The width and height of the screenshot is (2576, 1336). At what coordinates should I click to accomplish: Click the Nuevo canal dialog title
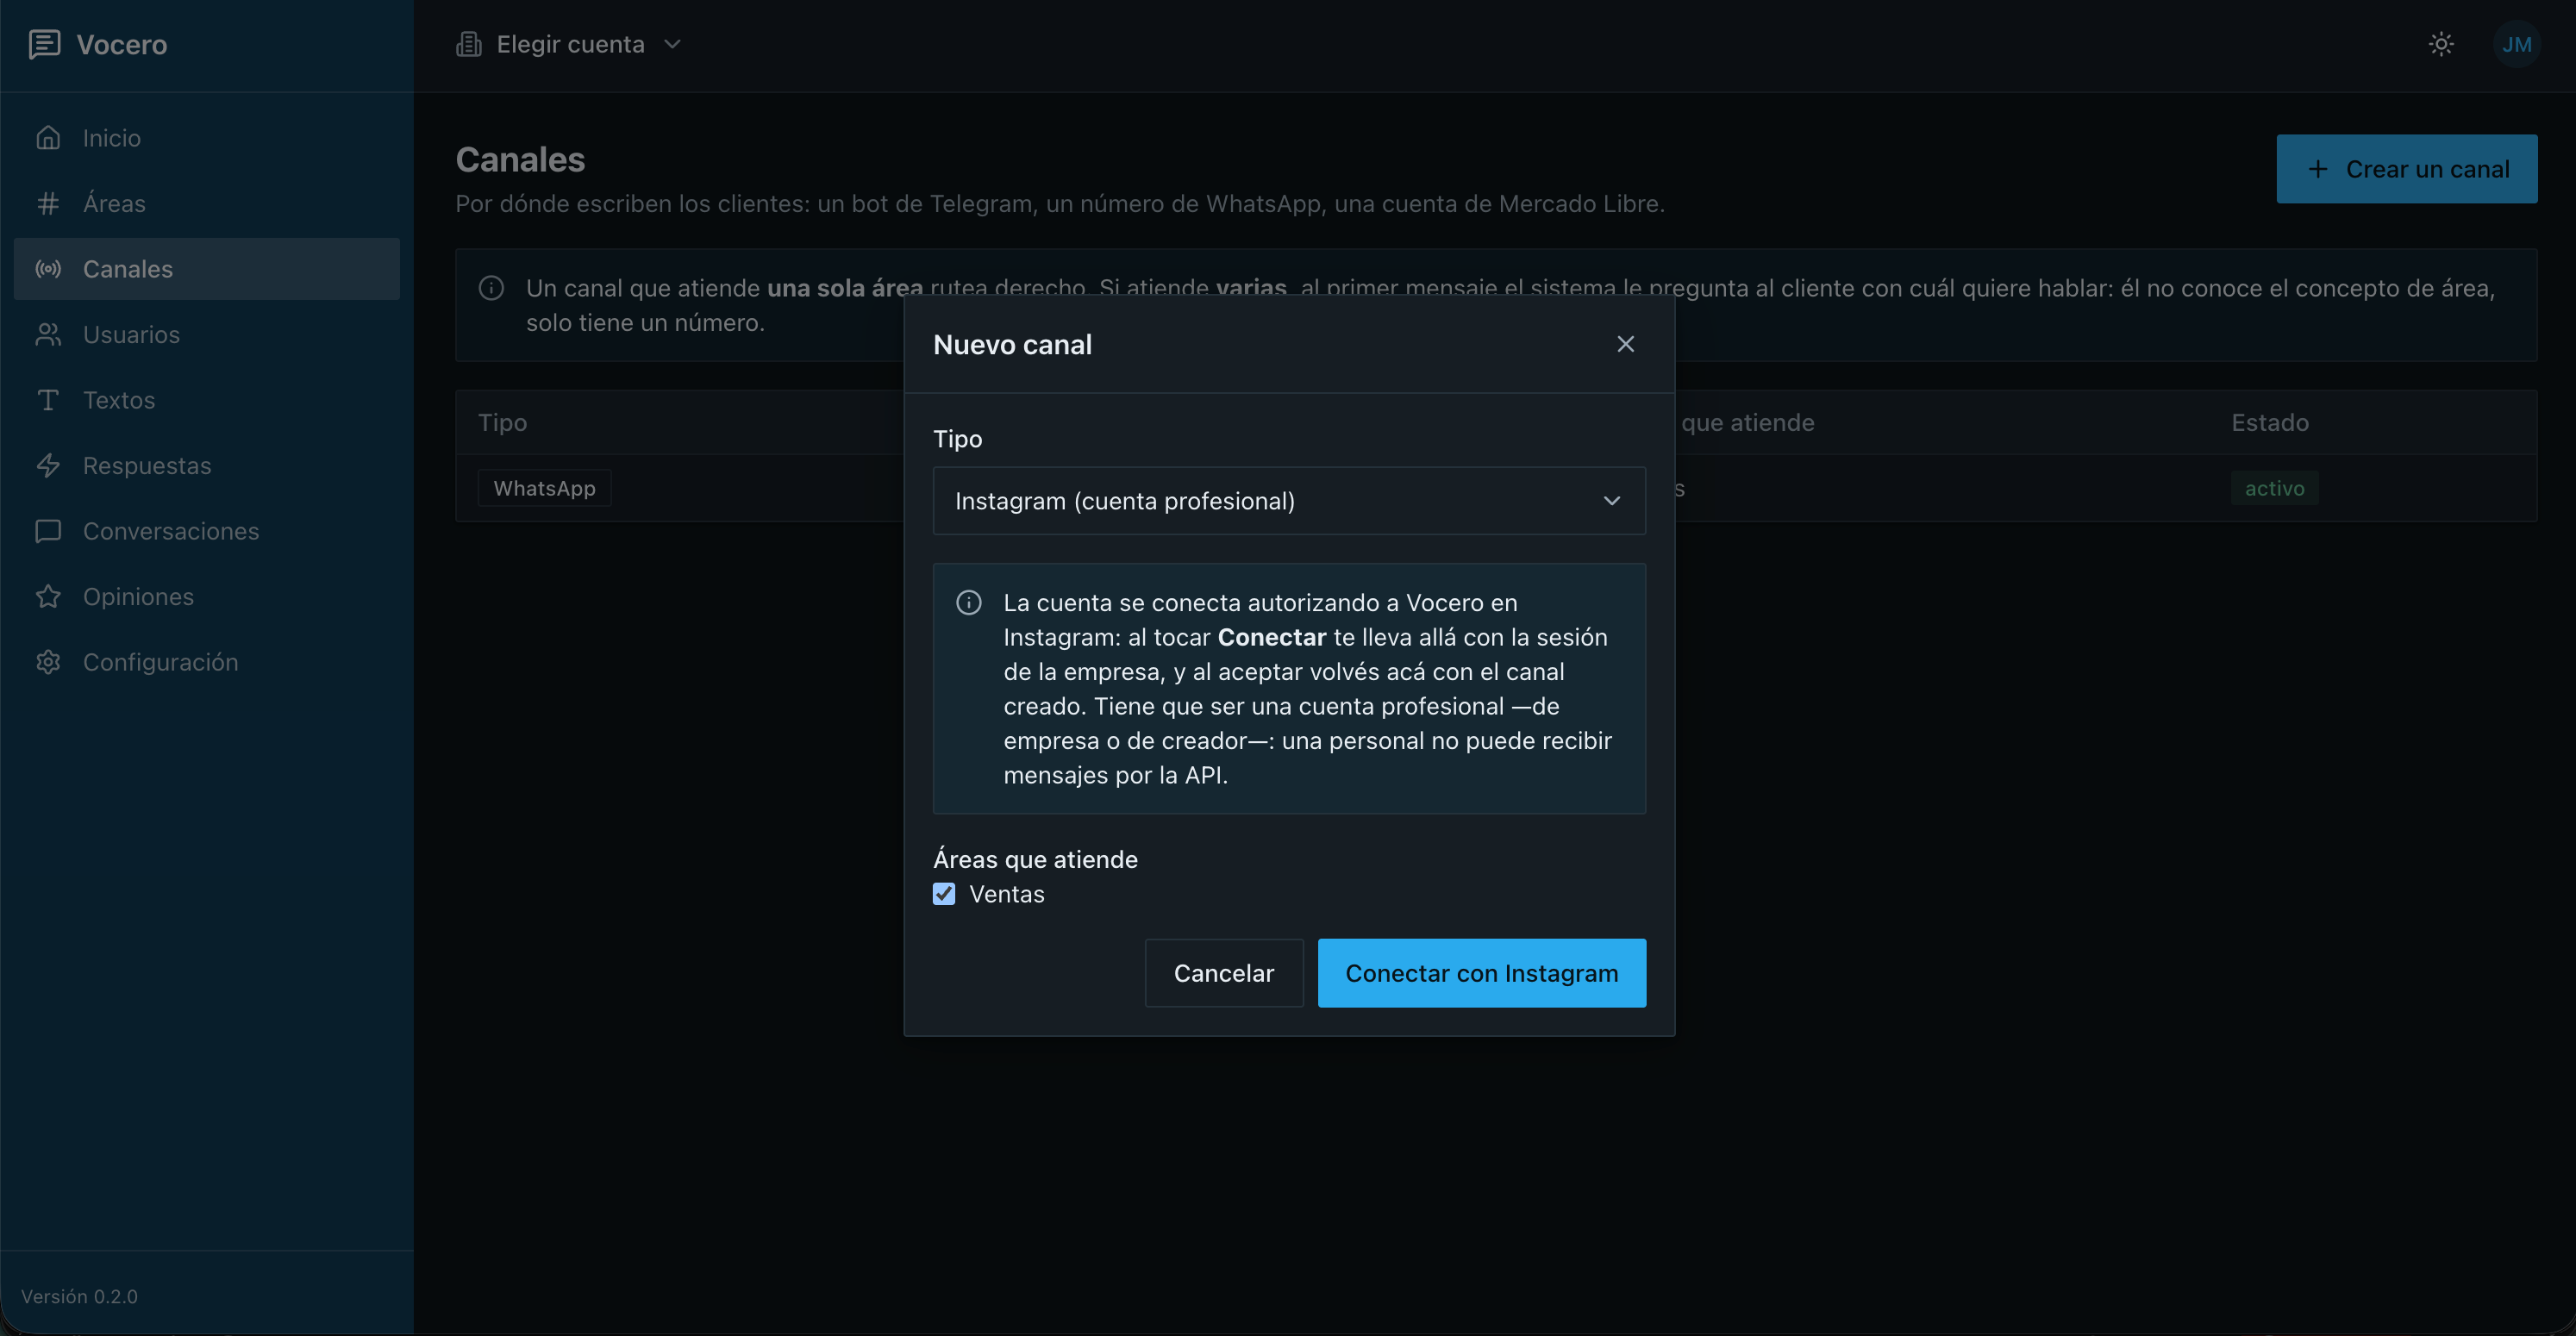click(1012, 344)
